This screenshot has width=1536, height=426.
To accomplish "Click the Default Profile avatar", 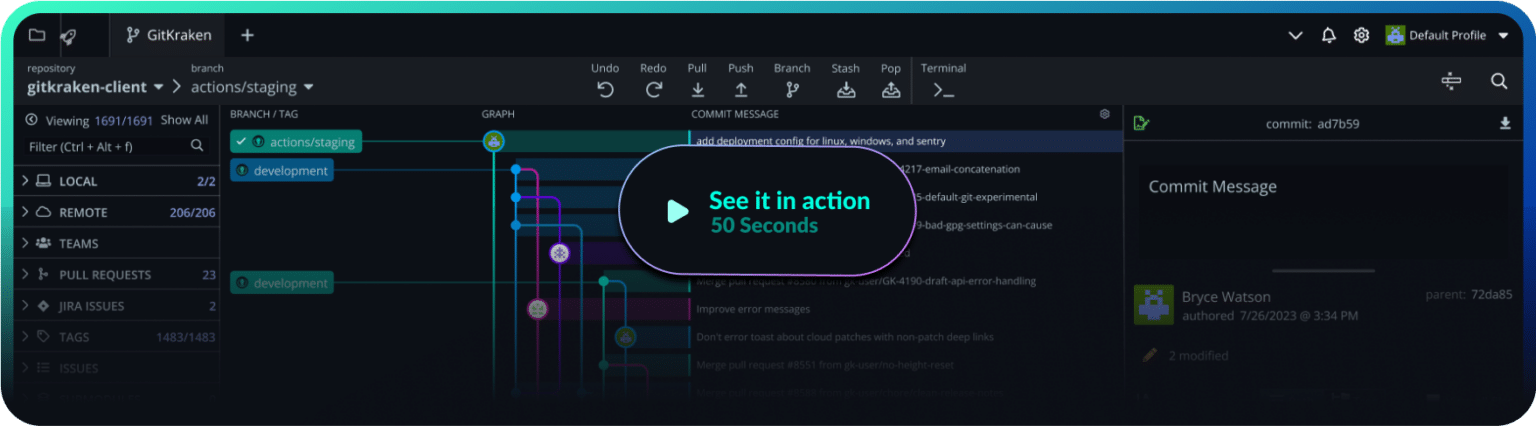I will pos(1394,35).
